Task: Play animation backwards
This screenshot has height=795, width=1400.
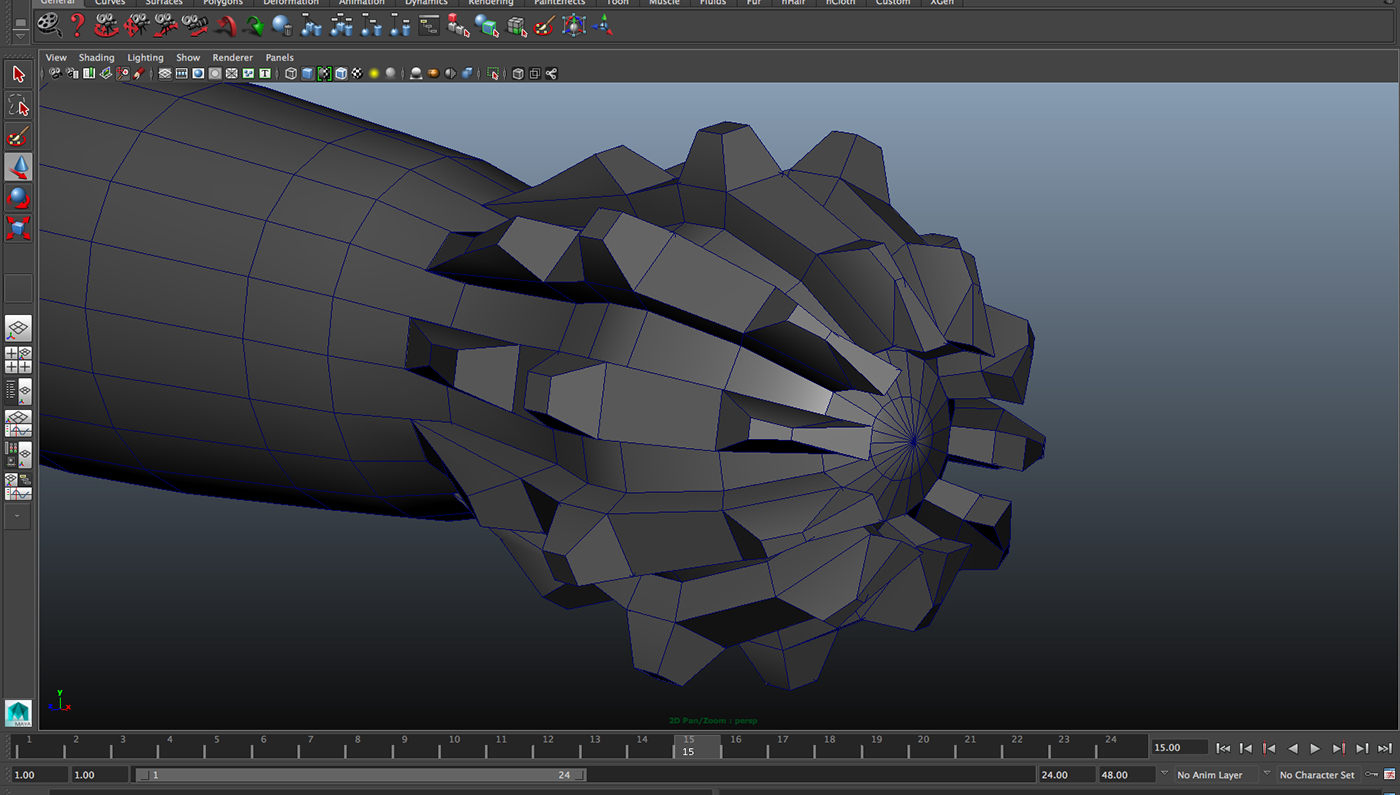Action: (1292, 748)
